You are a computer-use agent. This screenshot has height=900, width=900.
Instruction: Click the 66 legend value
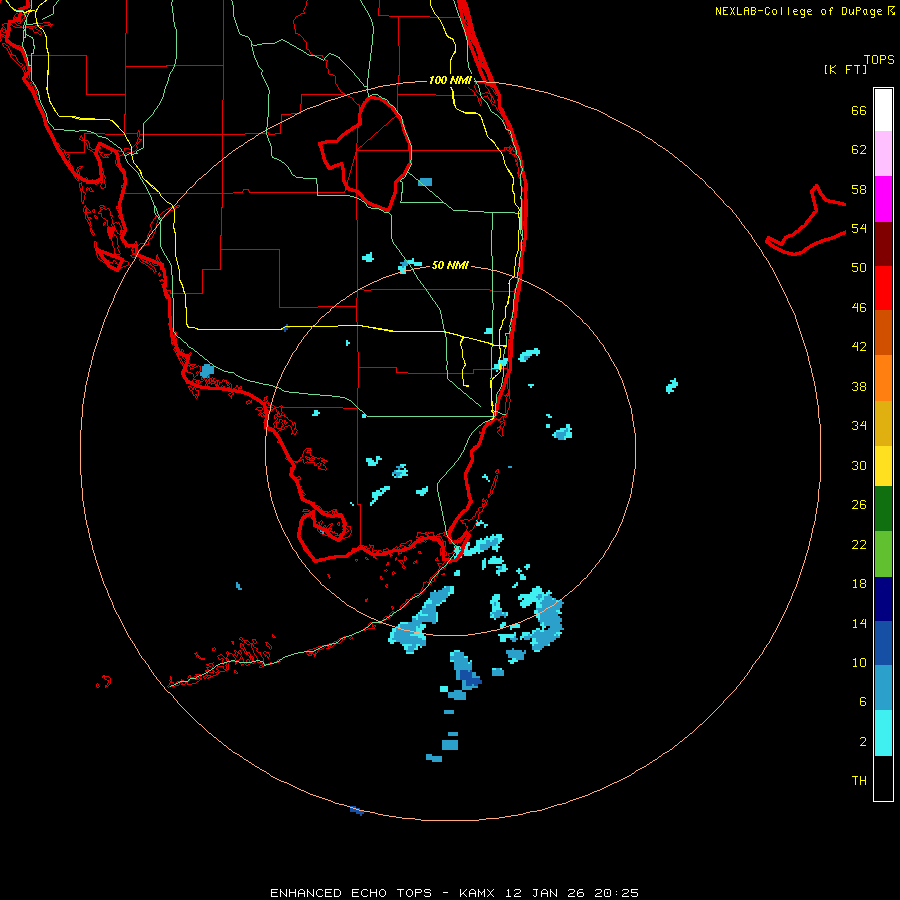pos(859,110)
